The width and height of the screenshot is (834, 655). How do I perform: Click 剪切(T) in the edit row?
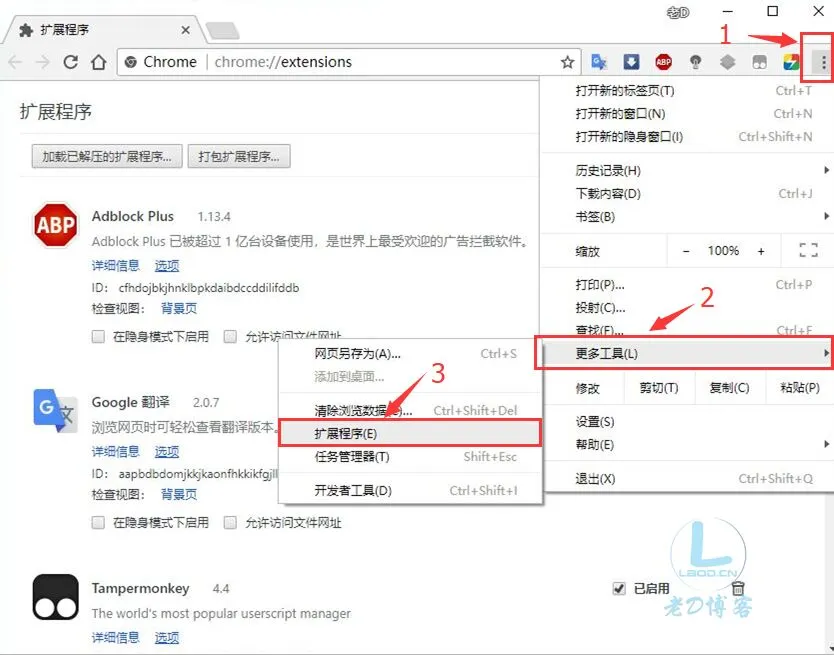coord(659,387)
